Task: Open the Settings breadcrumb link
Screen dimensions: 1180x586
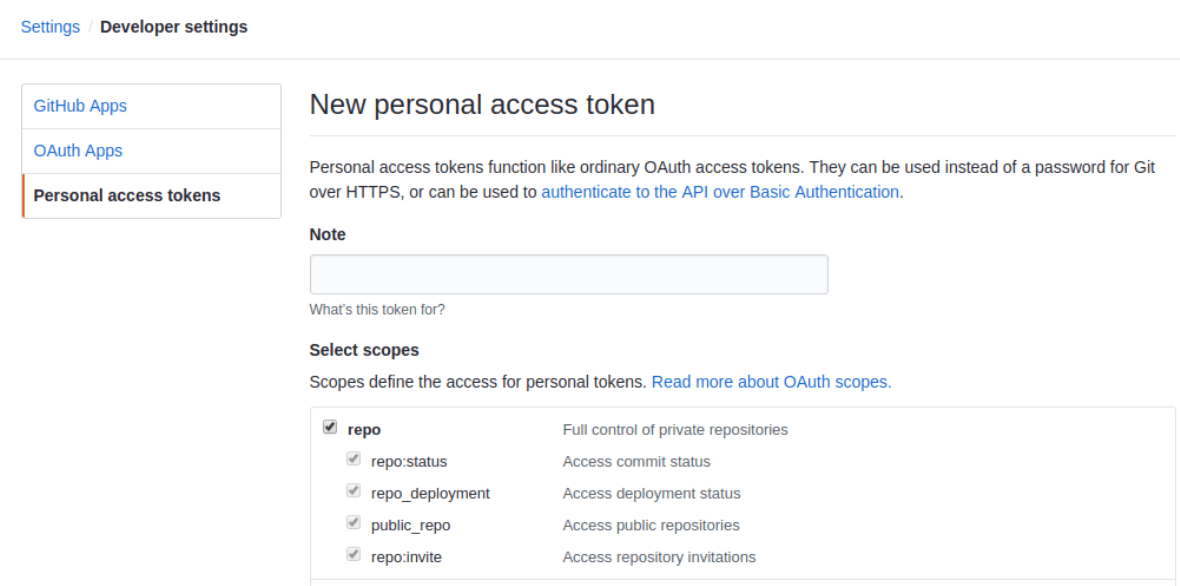Action: (50, 27)
